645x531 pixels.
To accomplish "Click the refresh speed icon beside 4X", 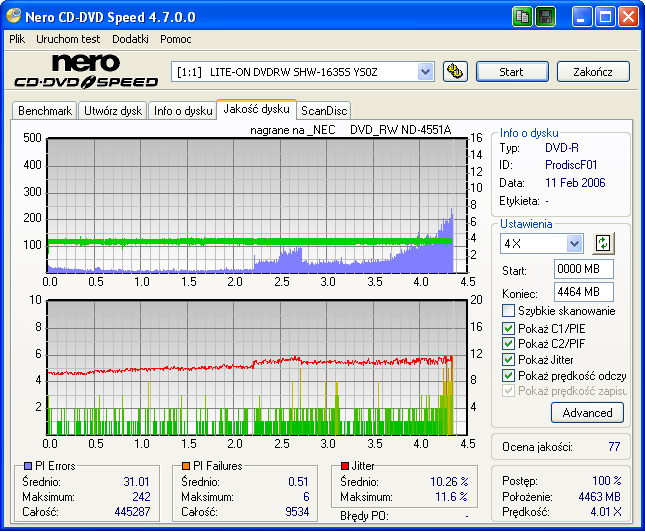I will (603, 243).
